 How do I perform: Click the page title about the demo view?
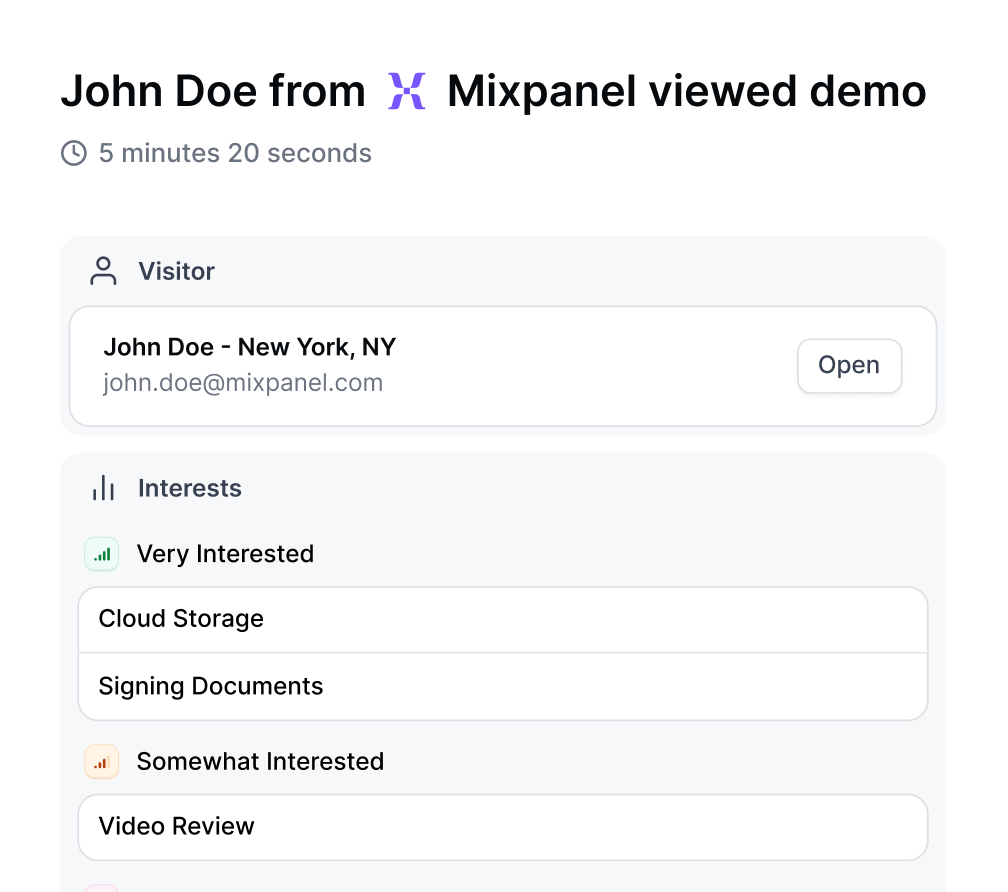coord(494,91)
